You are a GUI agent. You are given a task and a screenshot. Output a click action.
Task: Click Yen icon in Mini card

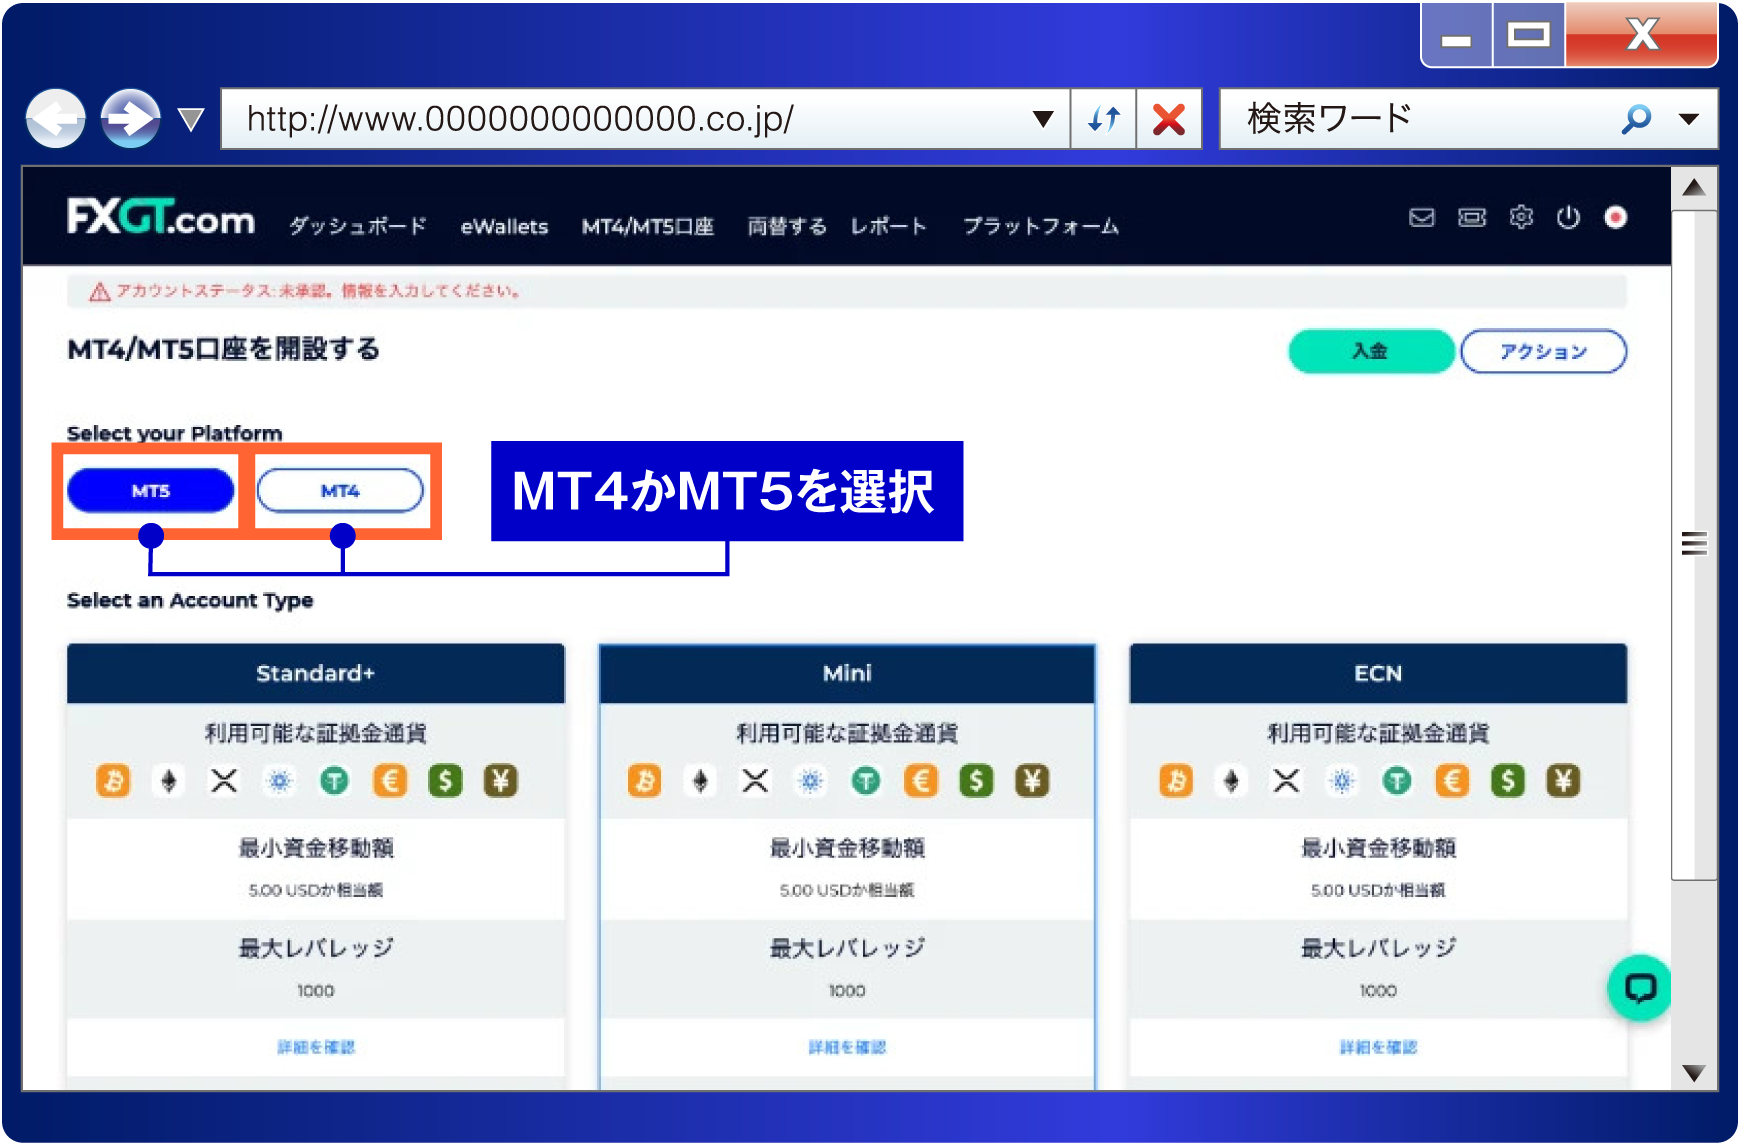1033,781
